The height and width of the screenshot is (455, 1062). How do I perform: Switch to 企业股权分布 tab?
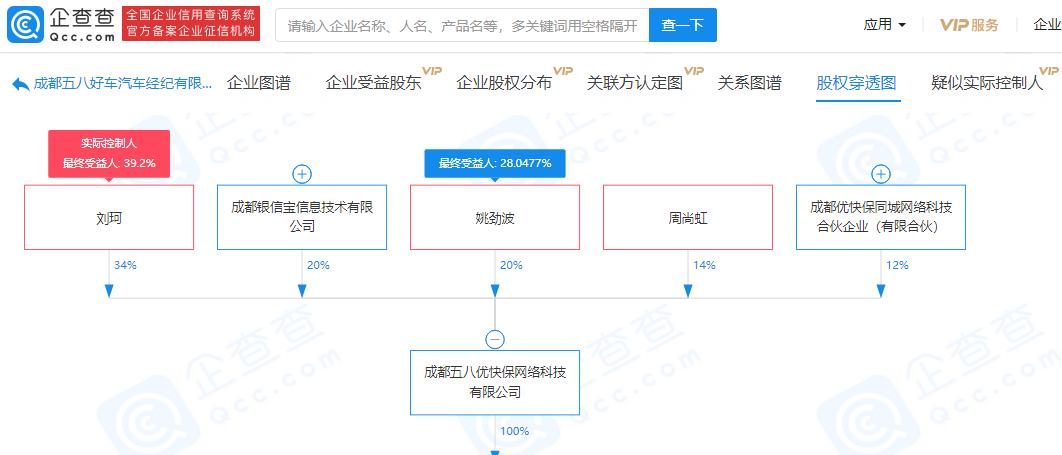[x=505, y=83]
